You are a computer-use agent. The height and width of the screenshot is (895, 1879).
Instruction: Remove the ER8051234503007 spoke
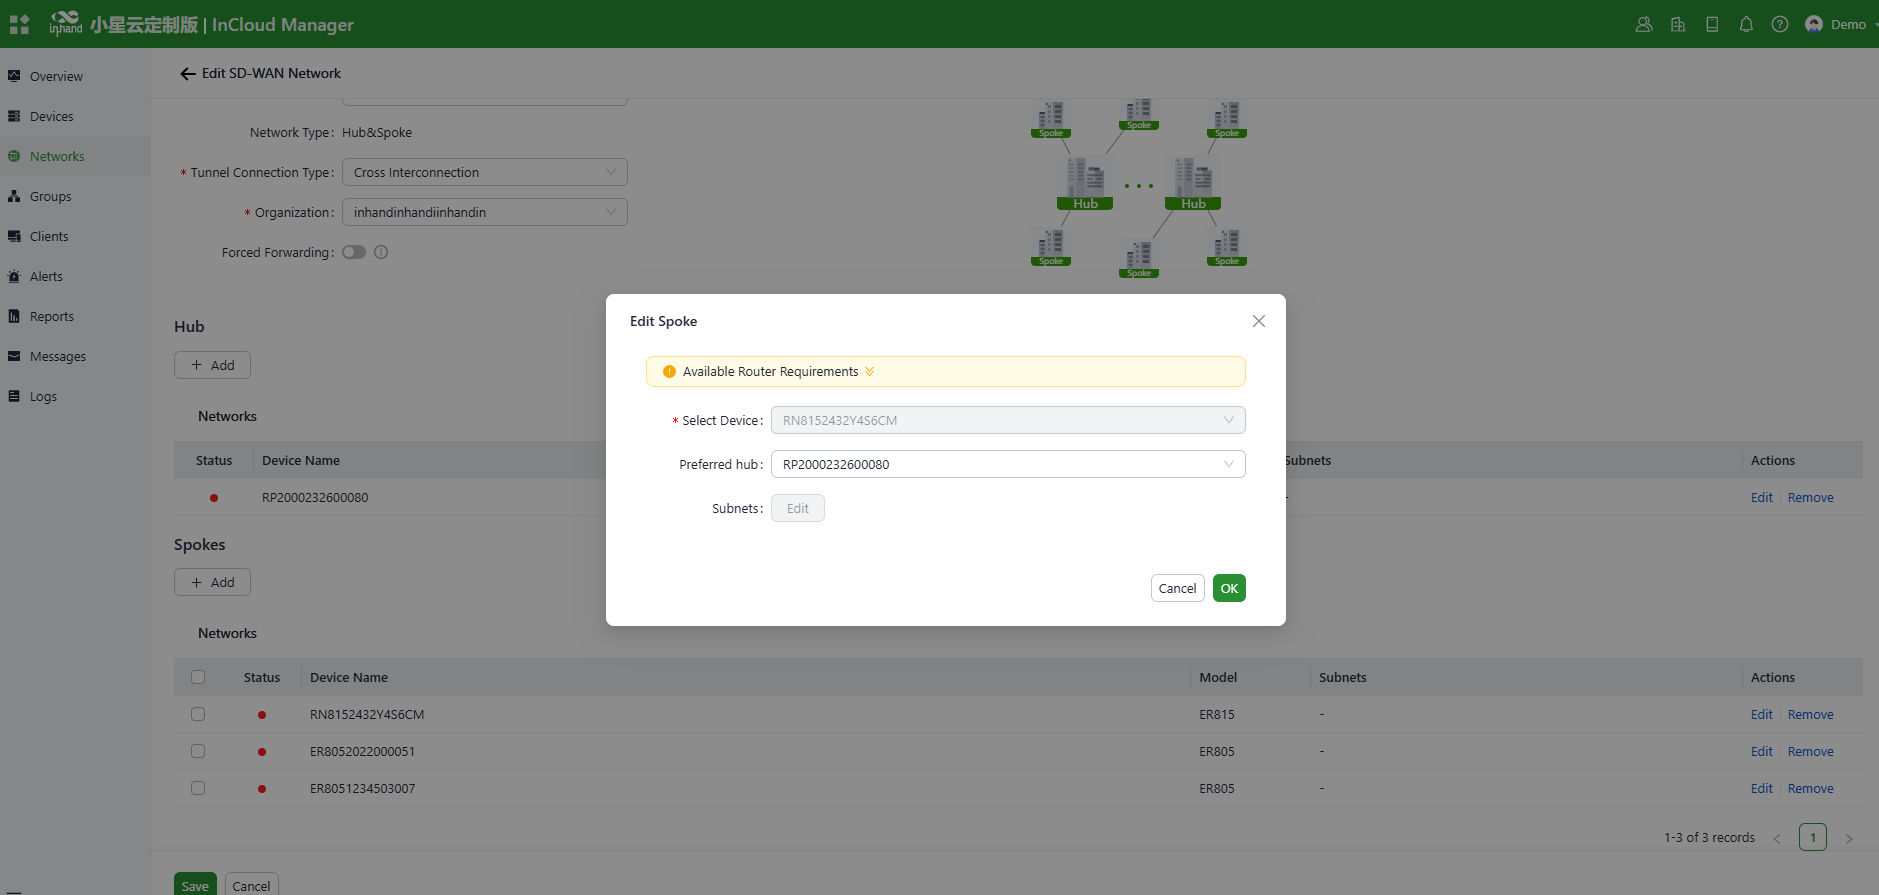1810,789
